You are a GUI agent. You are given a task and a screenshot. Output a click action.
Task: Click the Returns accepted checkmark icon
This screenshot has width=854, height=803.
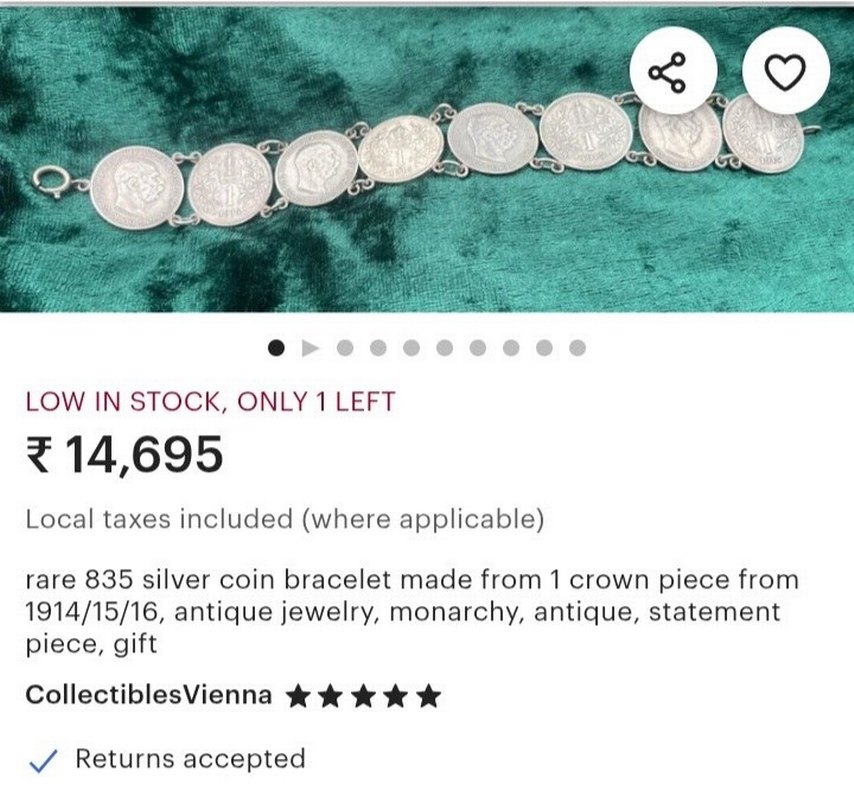click(x=42, y=760)
